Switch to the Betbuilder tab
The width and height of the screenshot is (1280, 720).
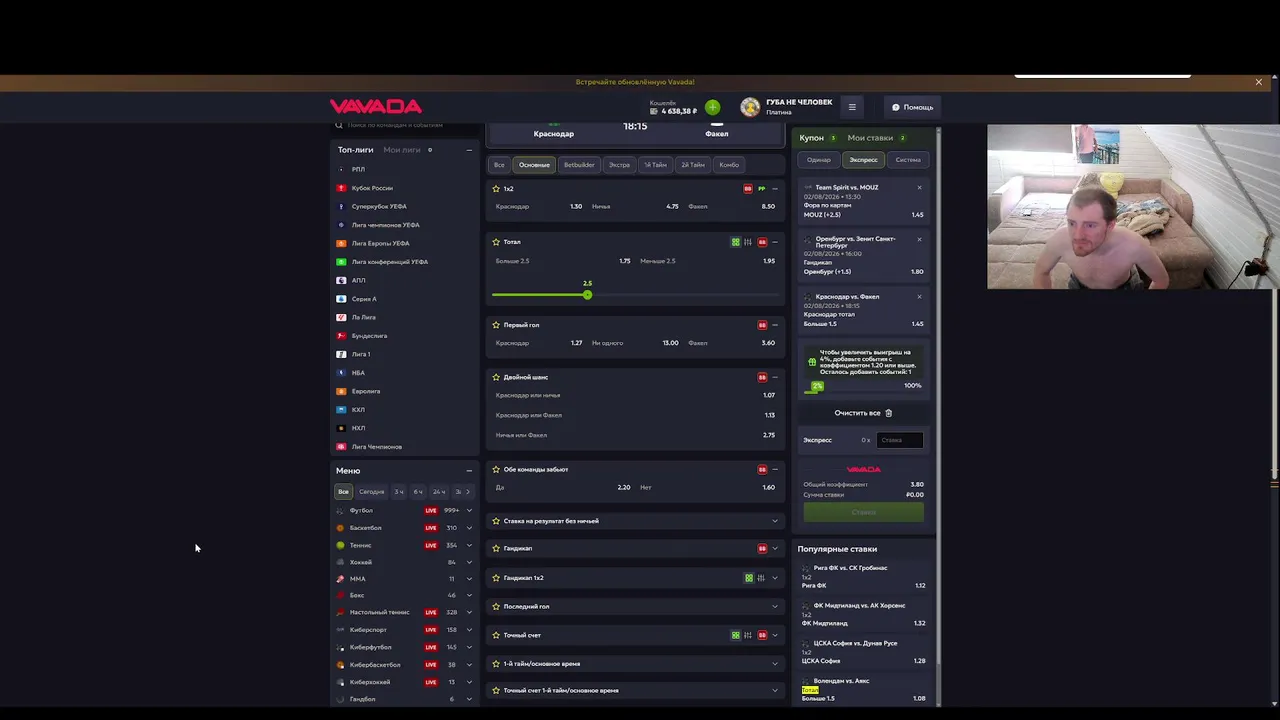pyautogui.click(x=579, y=165)
